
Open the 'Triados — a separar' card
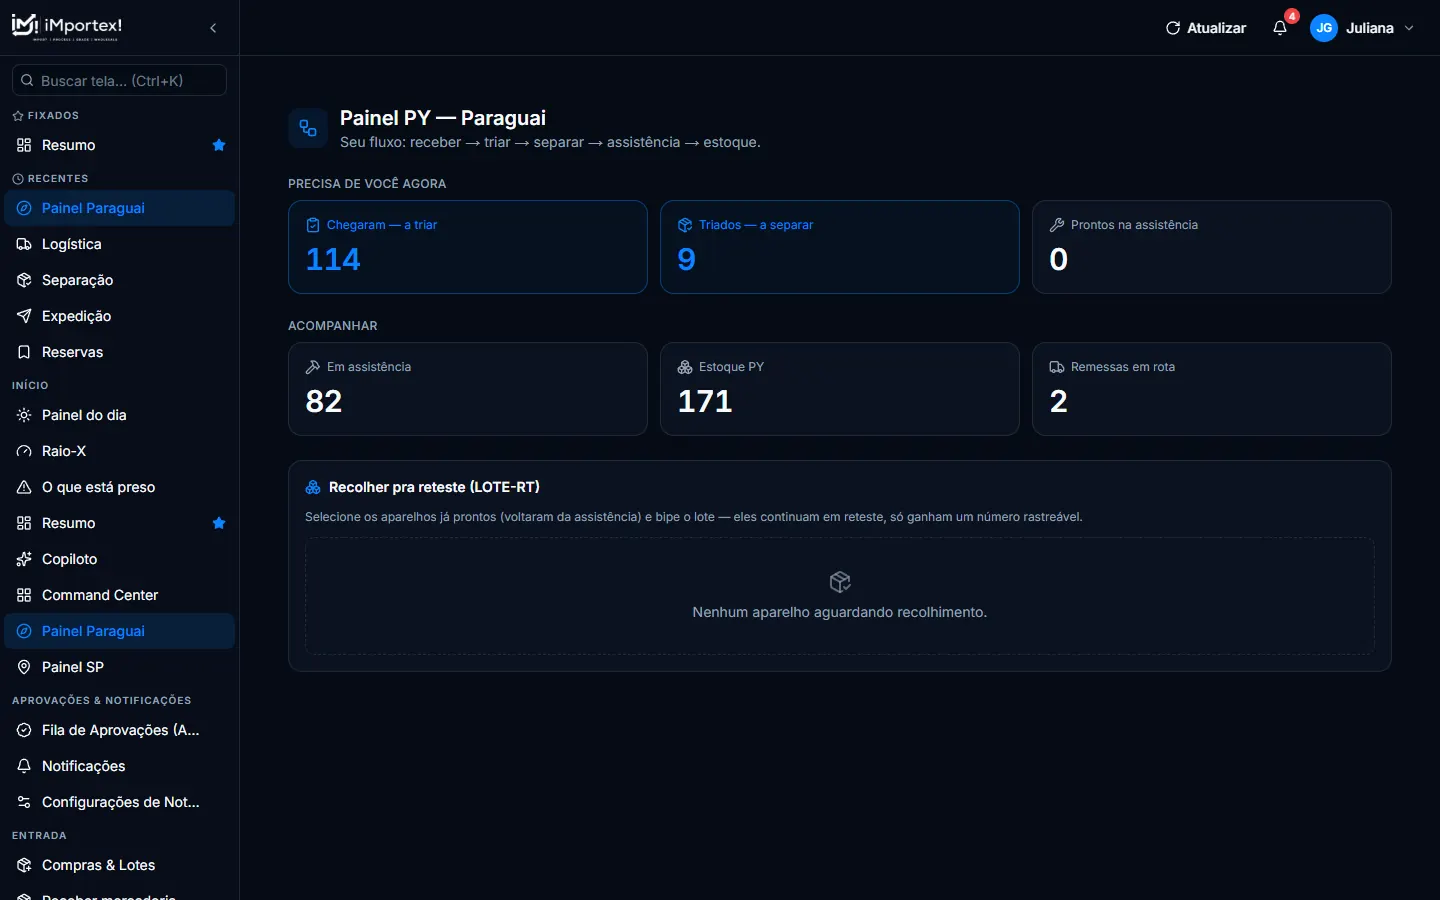[x=840, y=247]
